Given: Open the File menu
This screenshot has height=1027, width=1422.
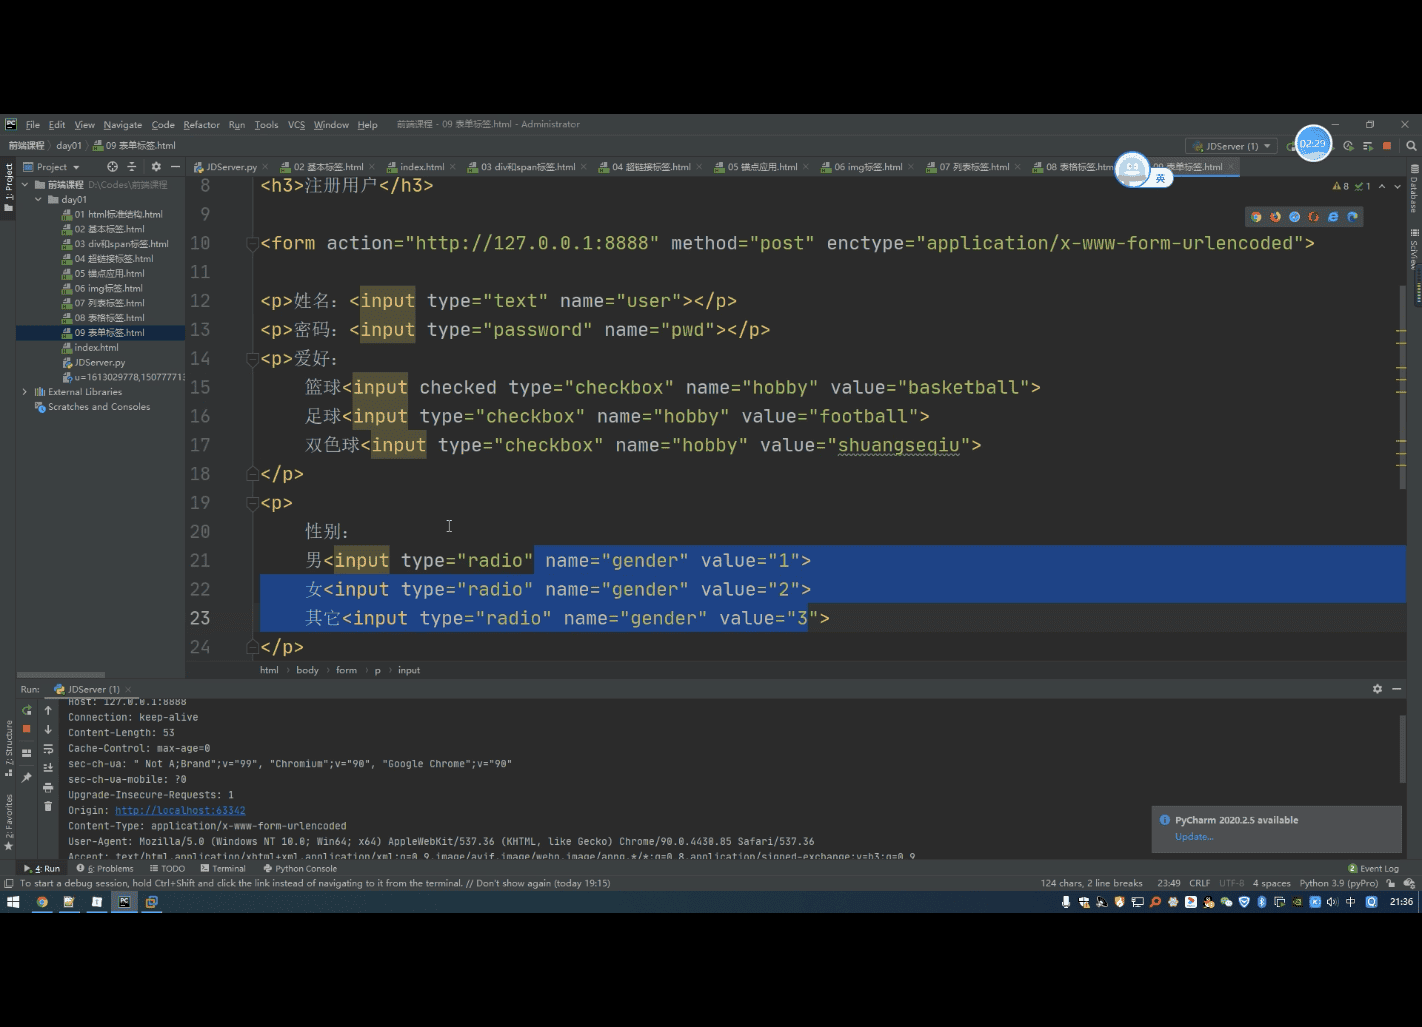Looking at the screenshot, I should click(x=33, y=125).
